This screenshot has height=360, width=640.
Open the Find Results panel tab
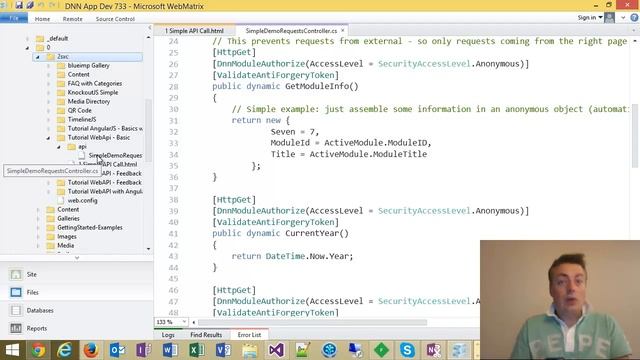(x=206, y=335)
